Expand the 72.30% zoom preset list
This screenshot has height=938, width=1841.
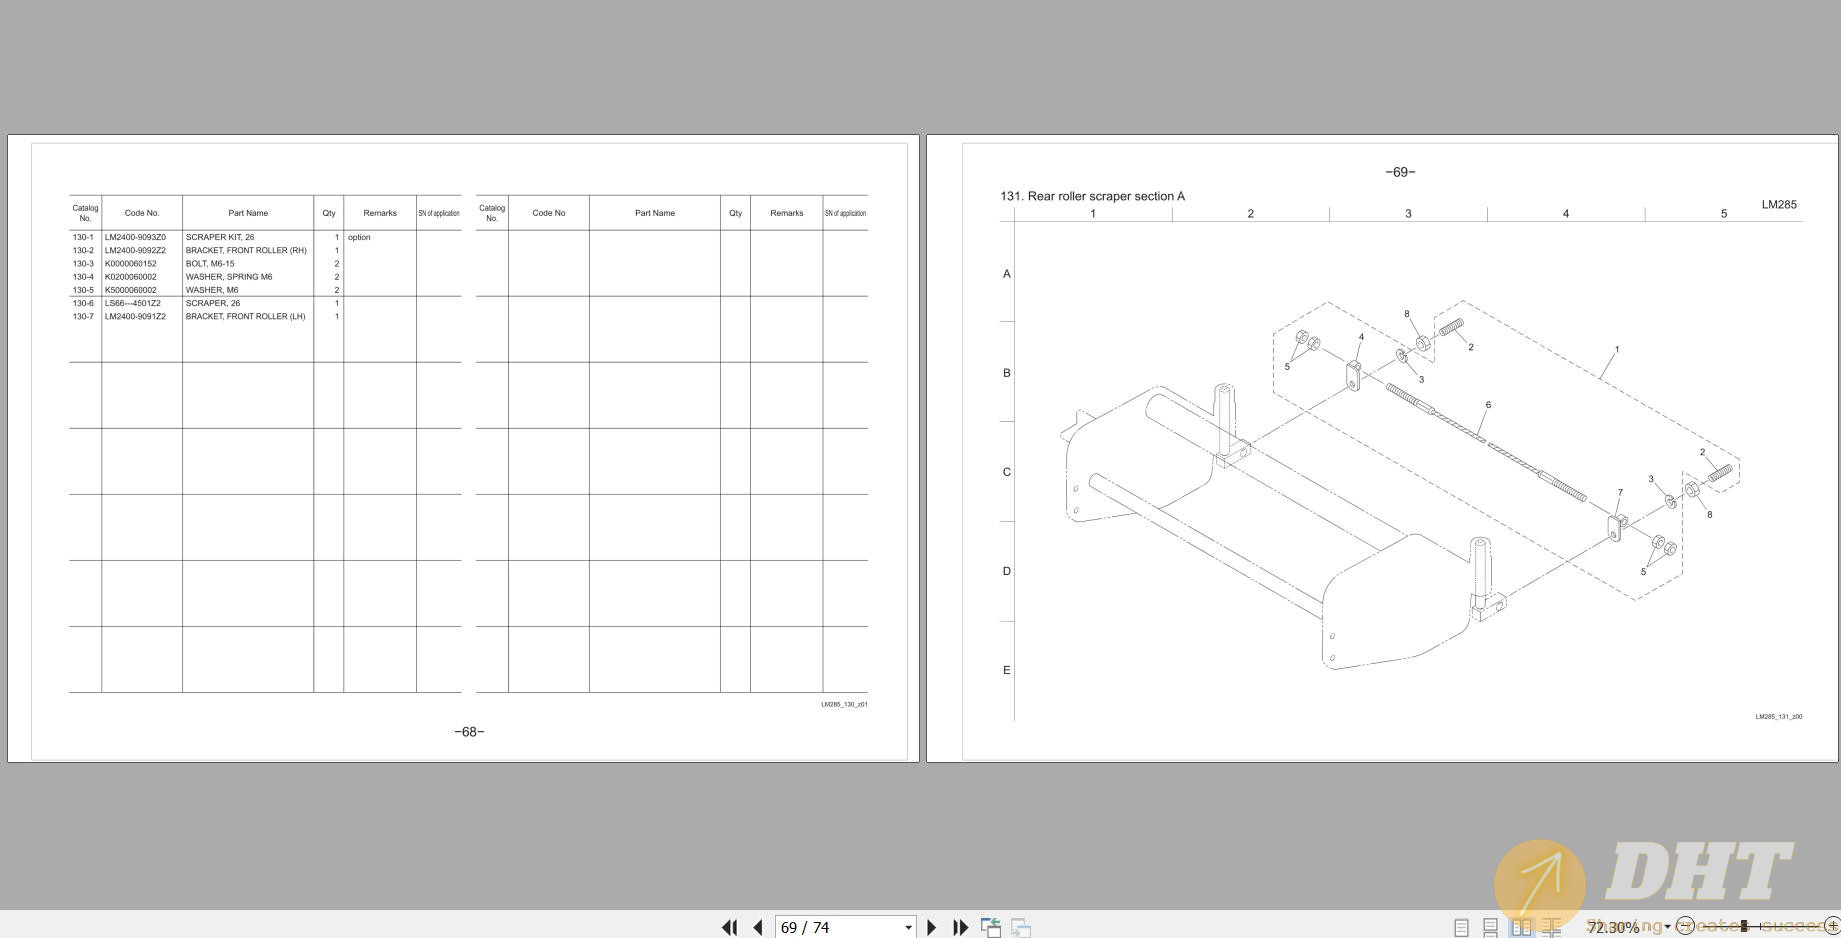(1667, 927)
